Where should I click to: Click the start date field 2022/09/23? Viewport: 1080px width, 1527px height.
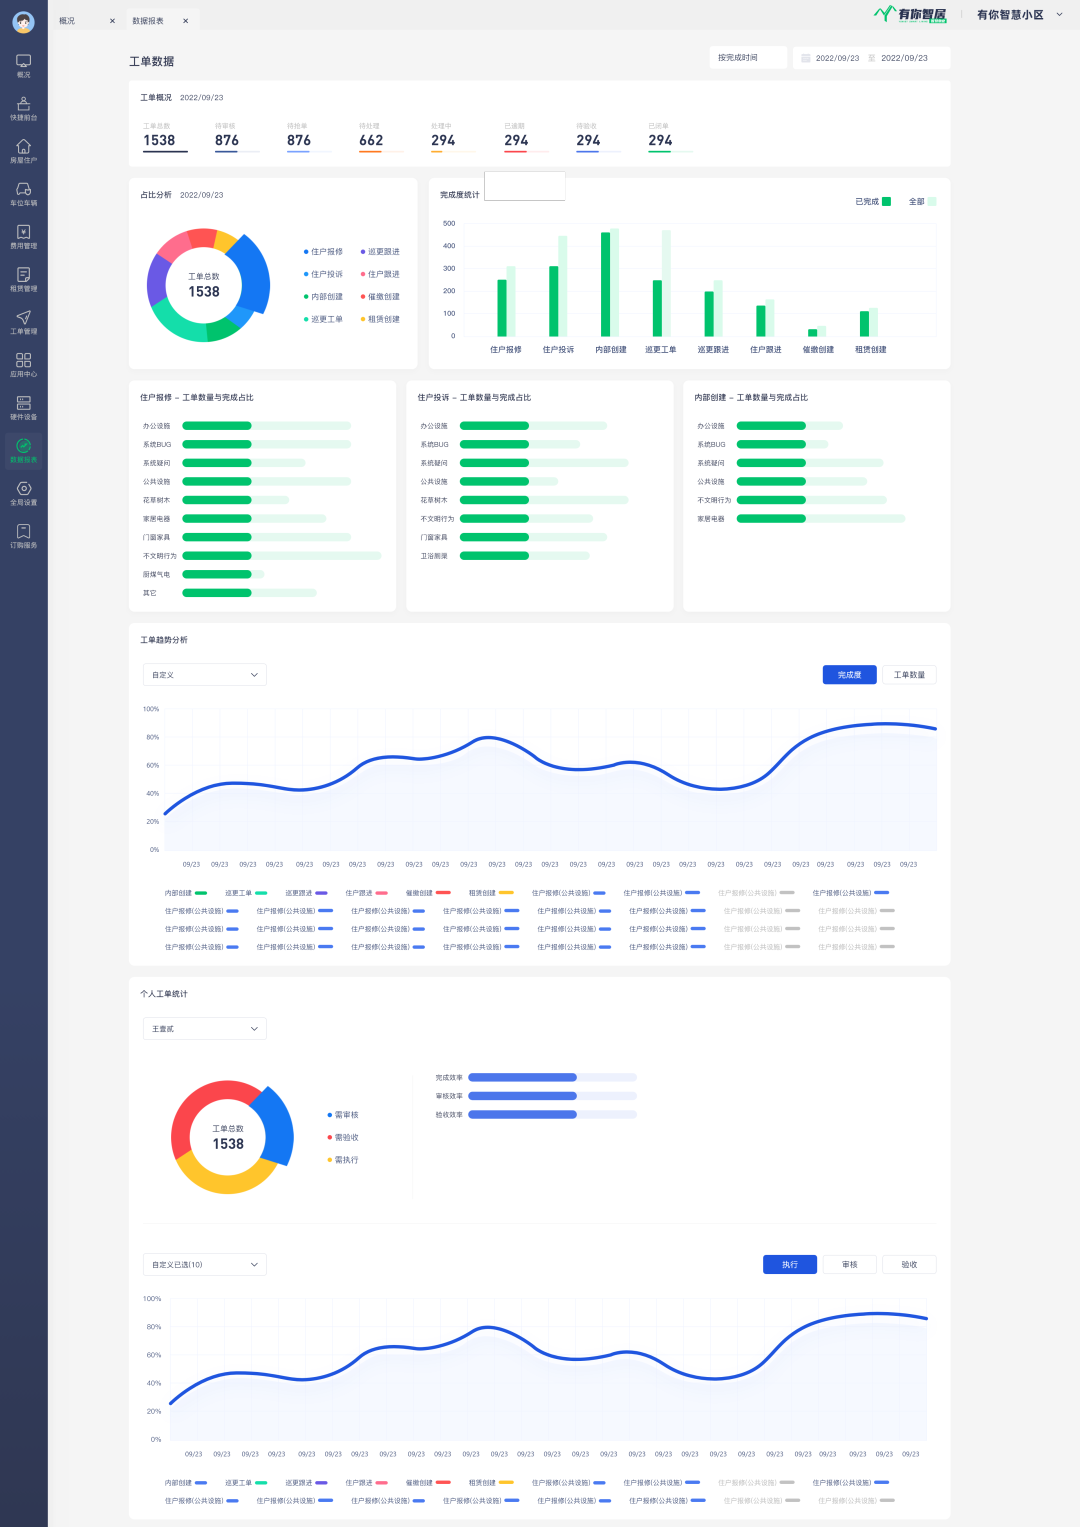pos(837,58)
